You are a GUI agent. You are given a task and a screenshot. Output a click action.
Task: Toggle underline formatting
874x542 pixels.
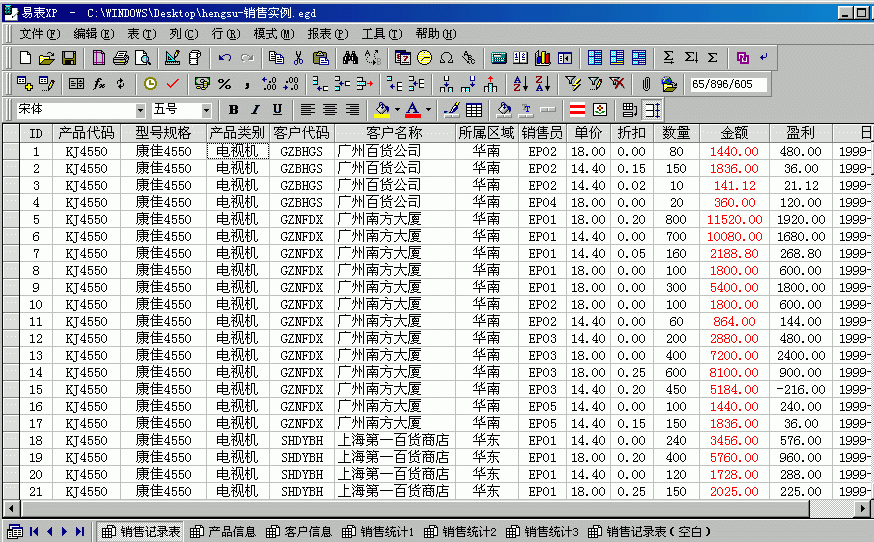(277, 110)
